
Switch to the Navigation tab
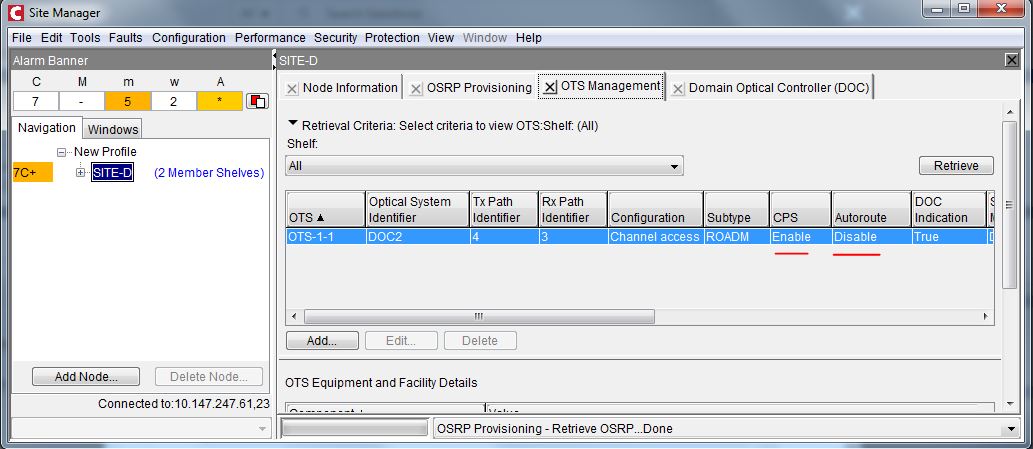click(47, 128)
